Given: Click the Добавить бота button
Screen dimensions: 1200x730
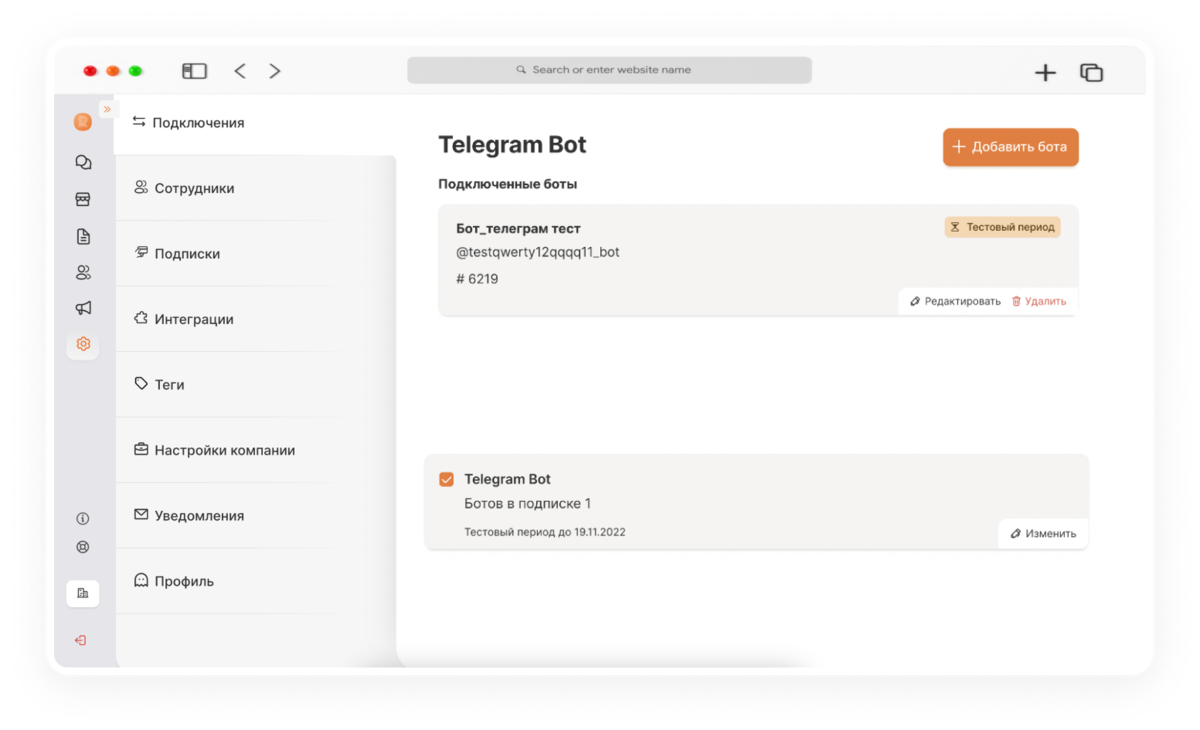Looking at the screenshot, I should coord(1010,147).
